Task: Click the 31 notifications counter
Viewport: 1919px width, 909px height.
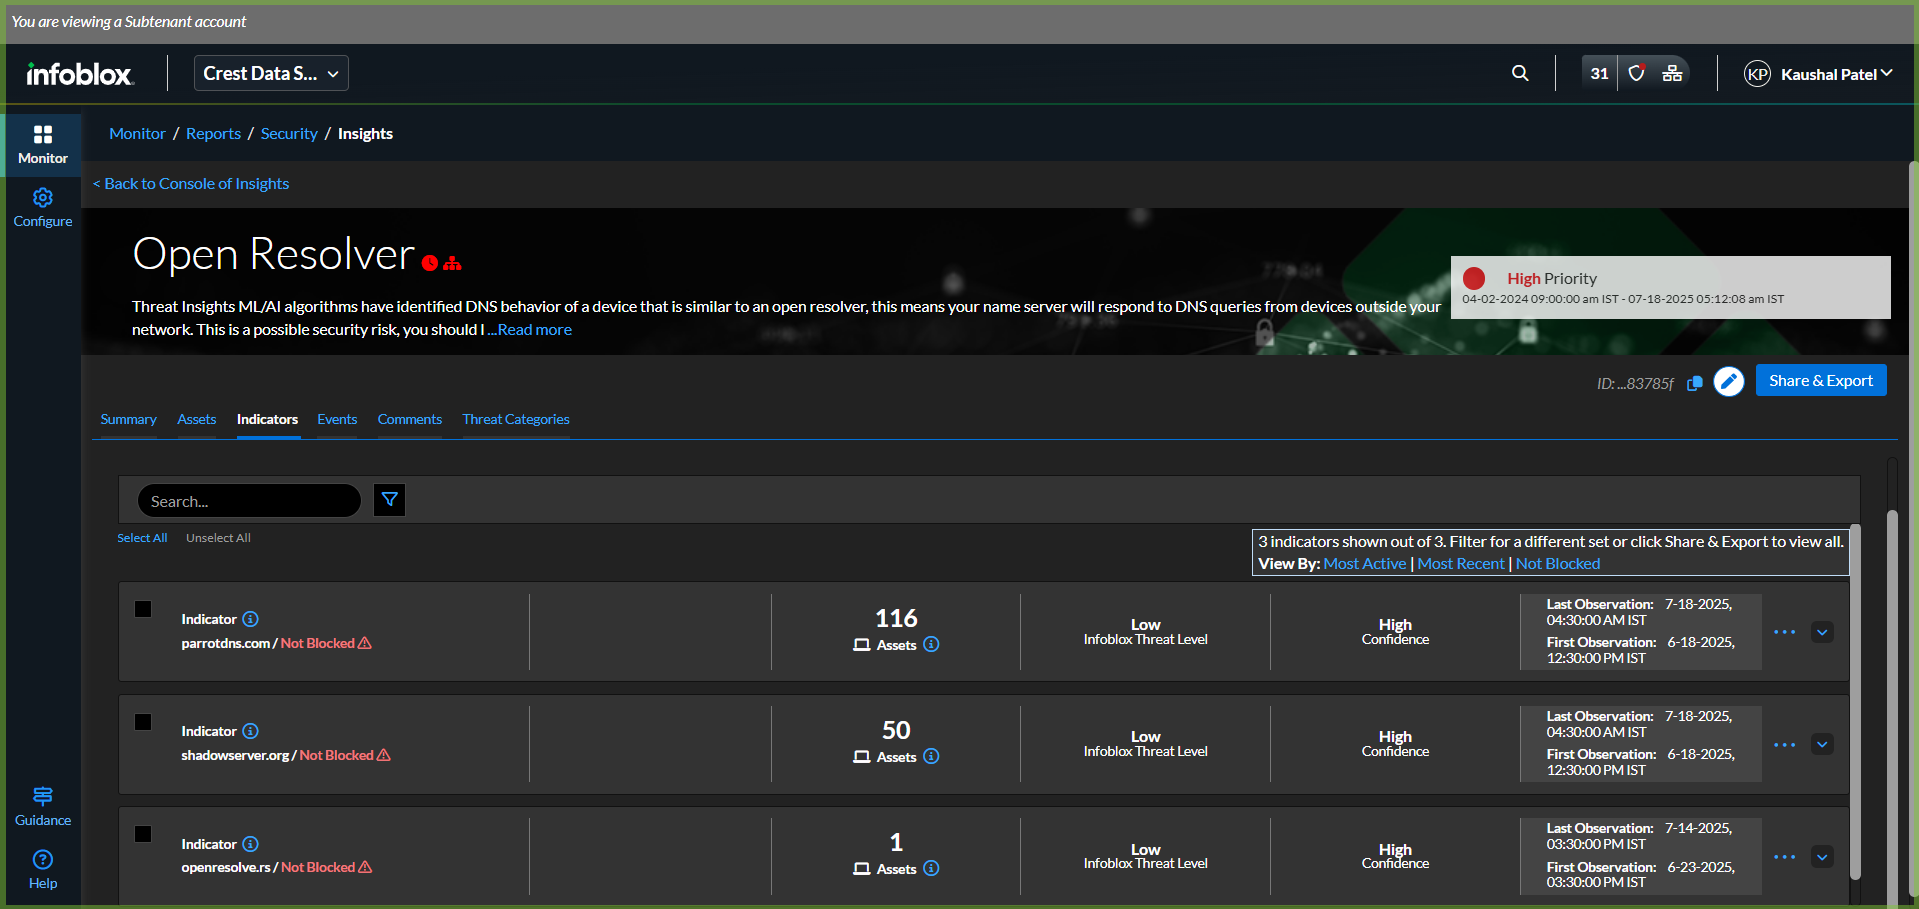Action: [1600, 73]
